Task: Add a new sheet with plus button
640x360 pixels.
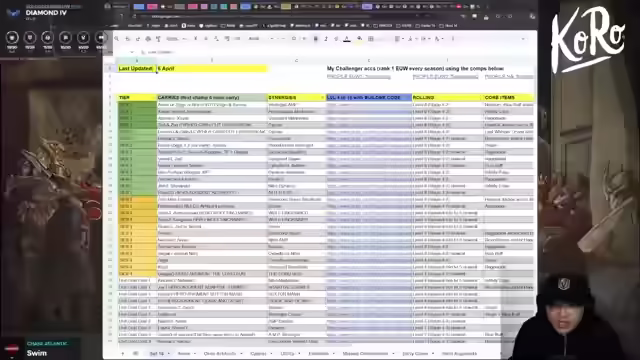Action: pyautogui.click(x=122, y=353)
